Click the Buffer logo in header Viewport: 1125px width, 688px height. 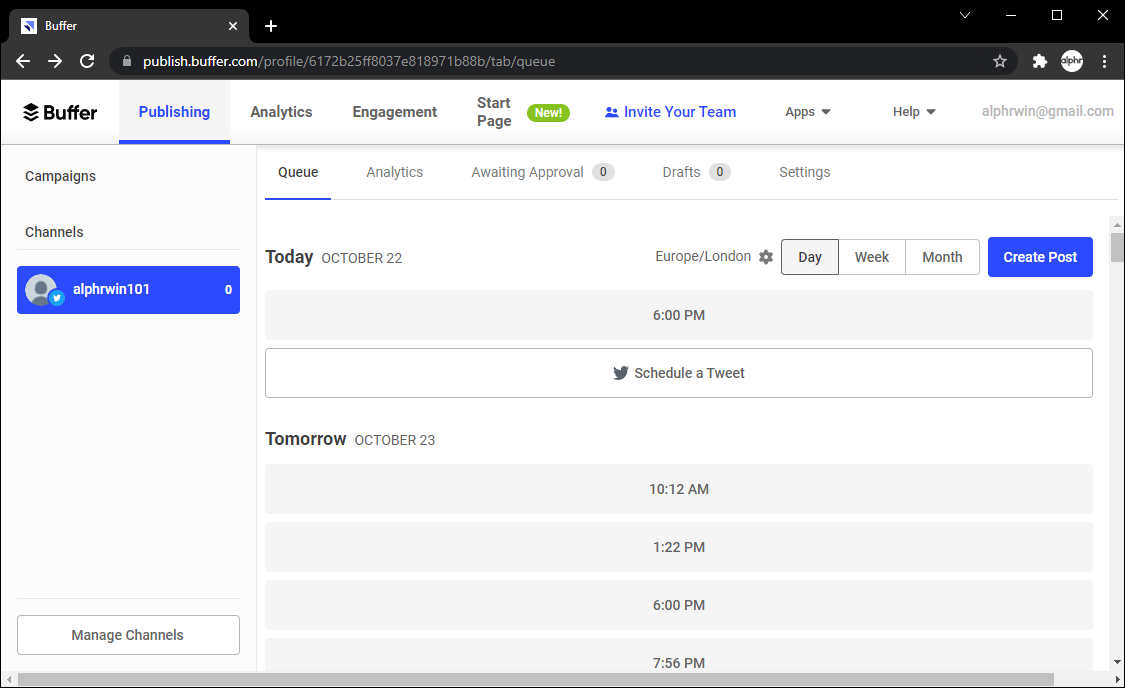pos(60,112)
